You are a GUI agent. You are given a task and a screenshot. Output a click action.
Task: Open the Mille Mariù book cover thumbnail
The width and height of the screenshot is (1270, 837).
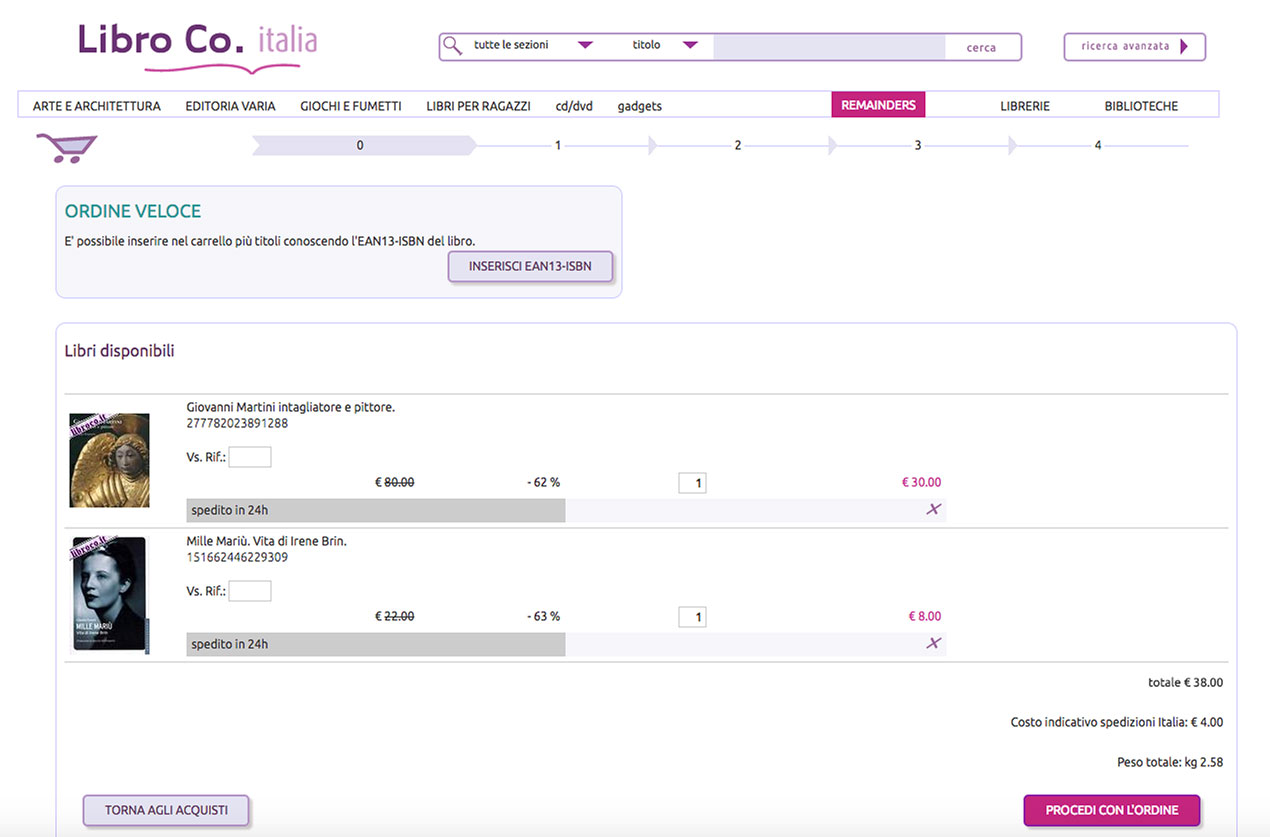[x=109, y=595]
